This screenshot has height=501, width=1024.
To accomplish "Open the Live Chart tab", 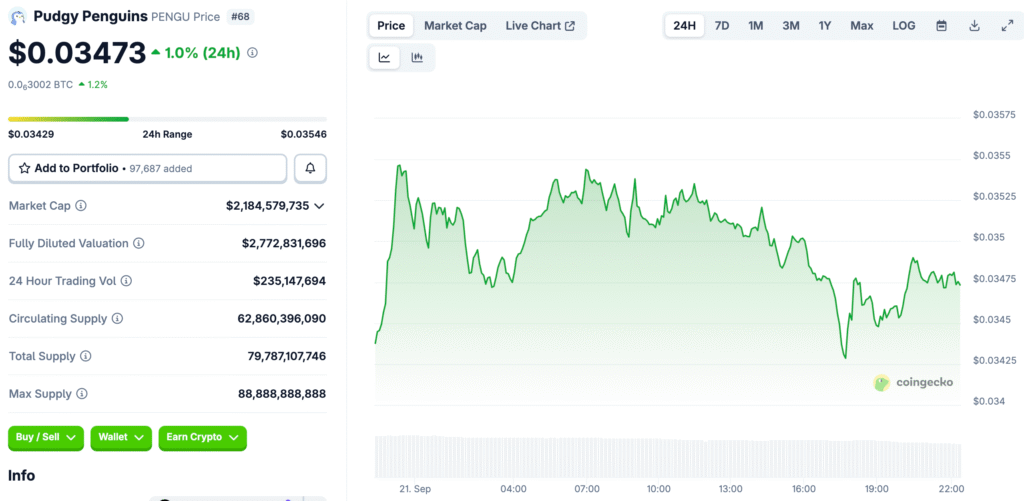I will coord(540,26).
